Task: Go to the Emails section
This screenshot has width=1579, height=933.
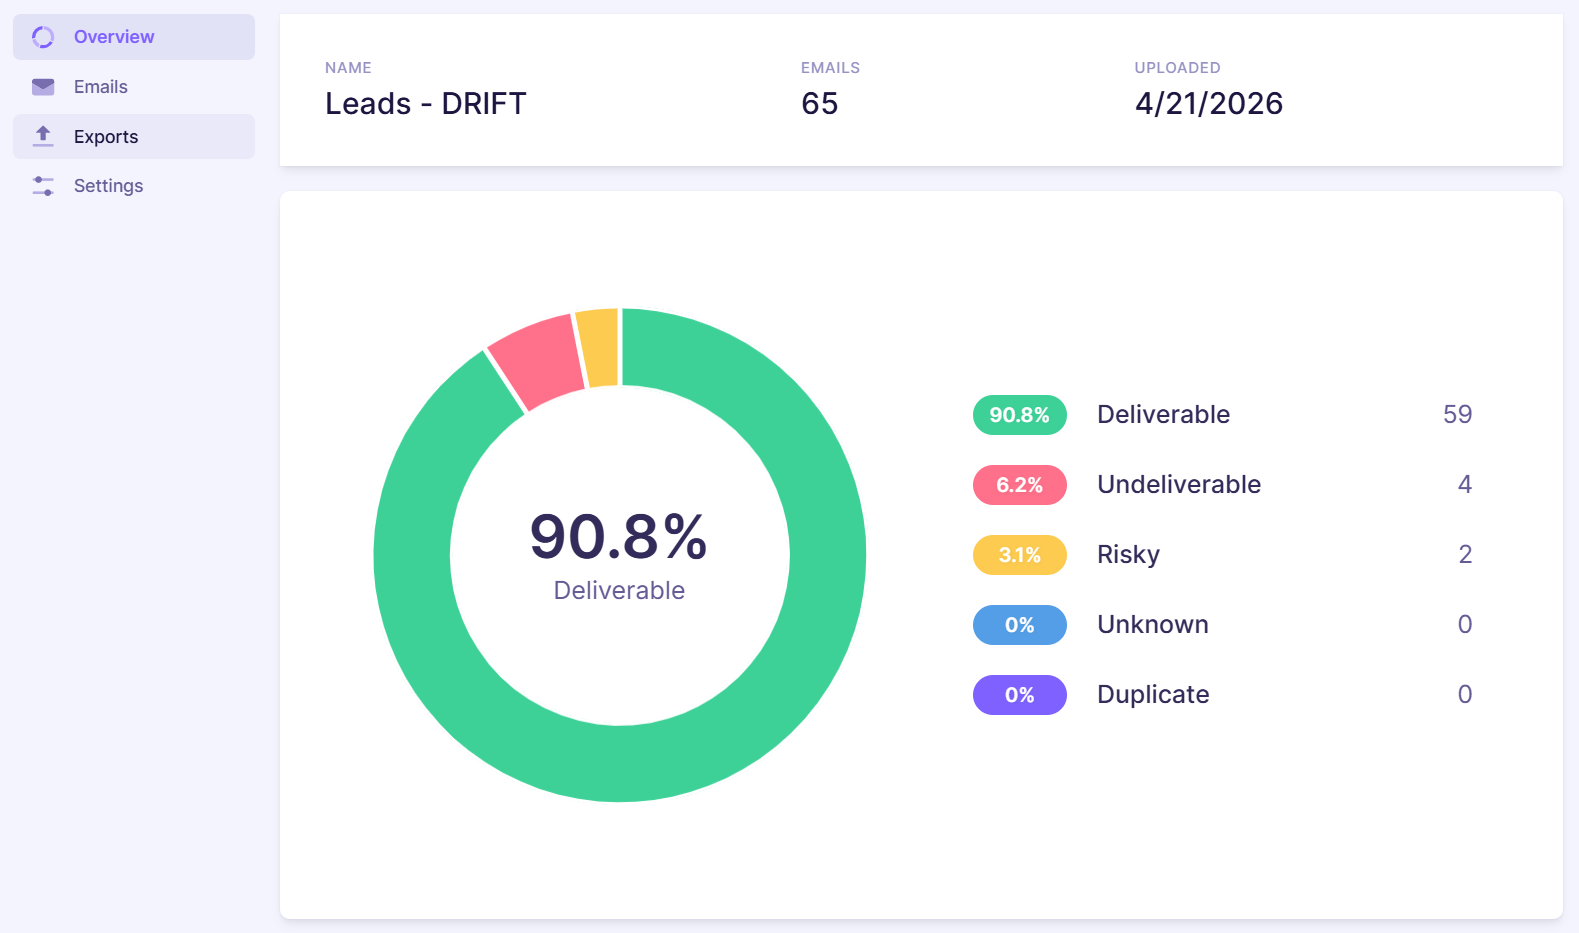Action: coord(134,87)
